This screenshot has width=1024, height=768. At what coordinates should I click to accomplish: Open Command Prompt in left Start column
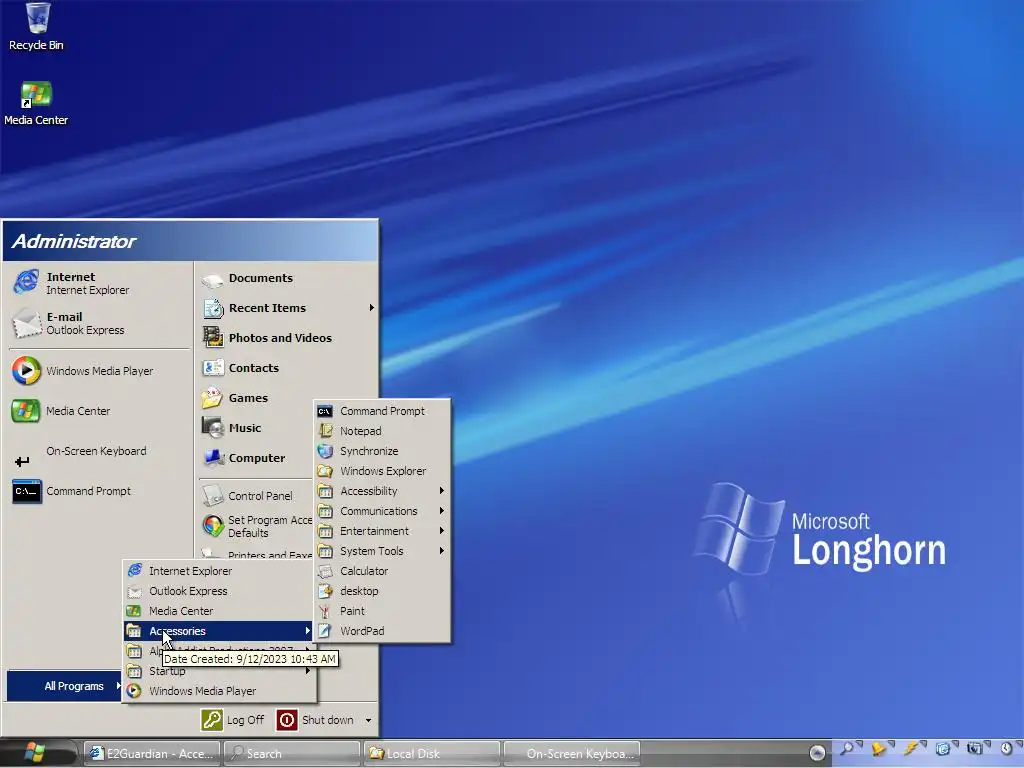98,491
